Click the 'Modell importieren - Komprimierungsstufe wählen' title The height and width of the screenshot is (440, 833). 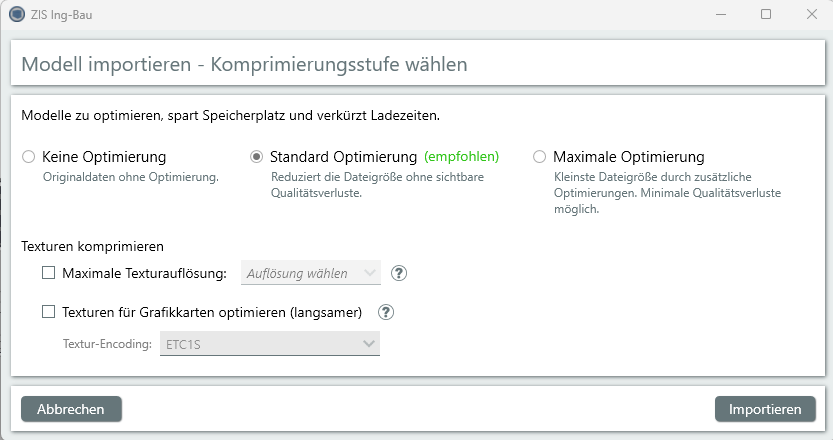[244, 64]
